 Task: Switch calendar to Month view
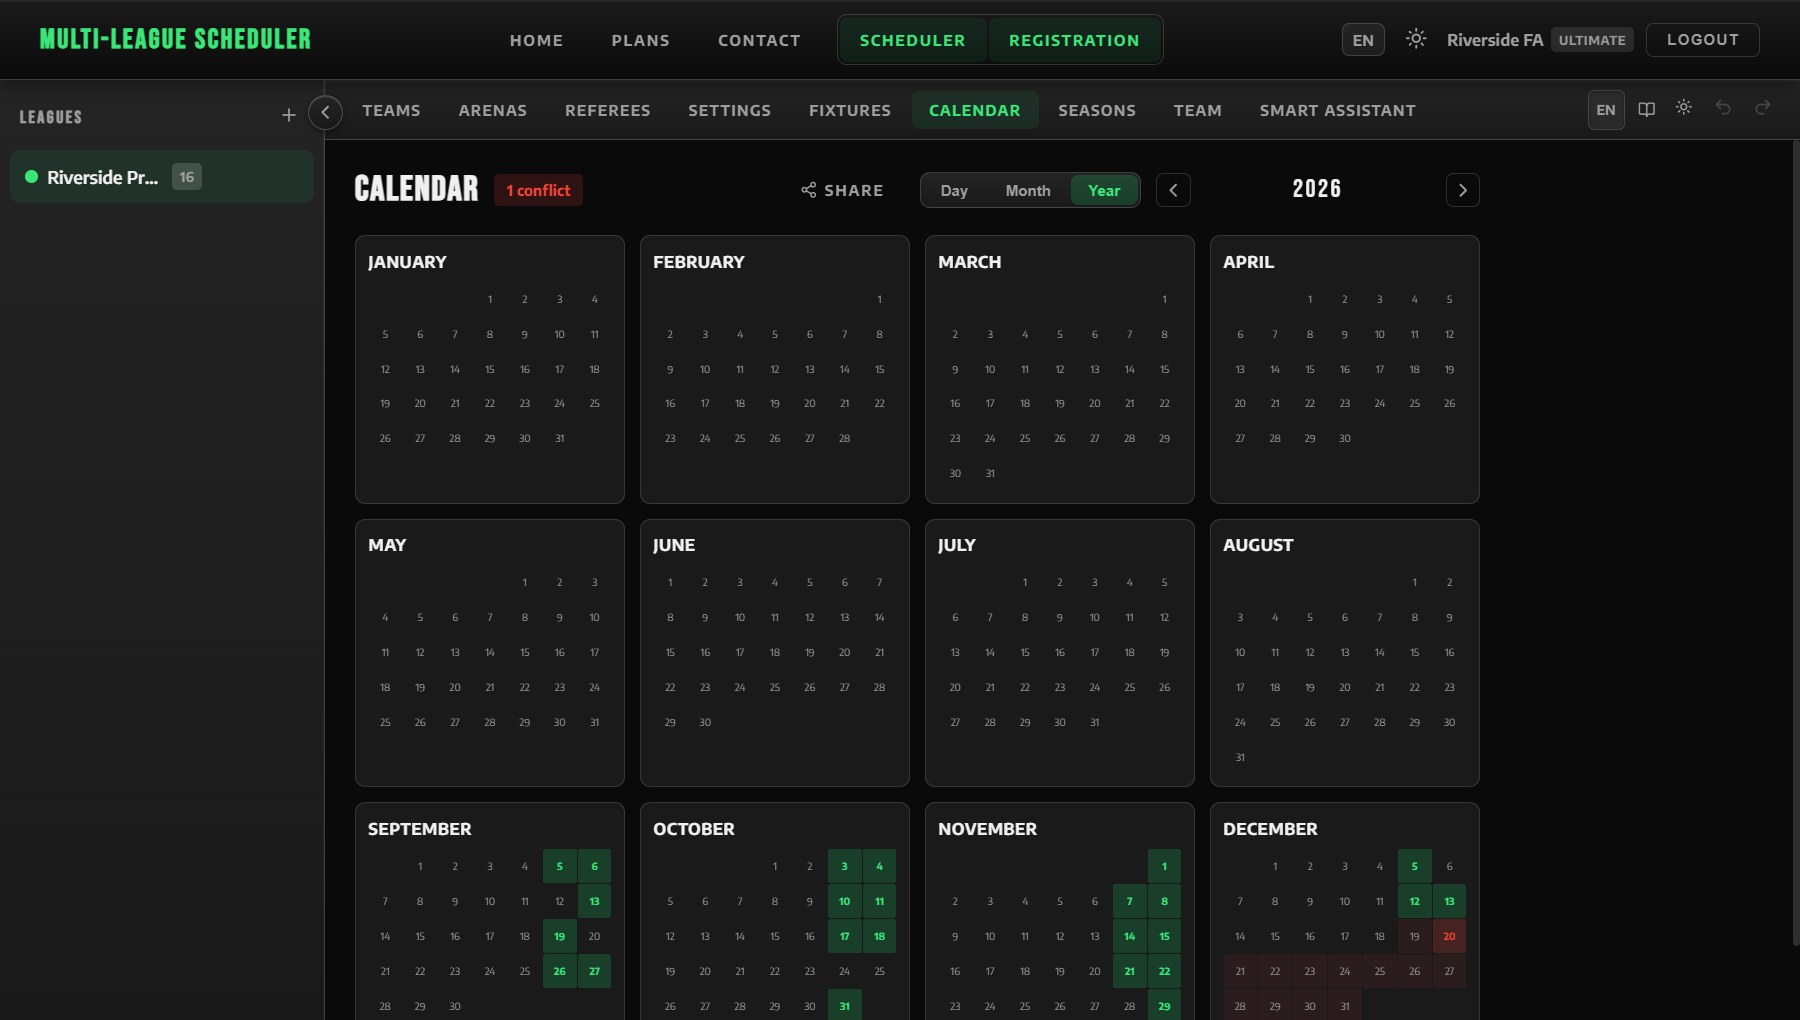[1028, 190]
